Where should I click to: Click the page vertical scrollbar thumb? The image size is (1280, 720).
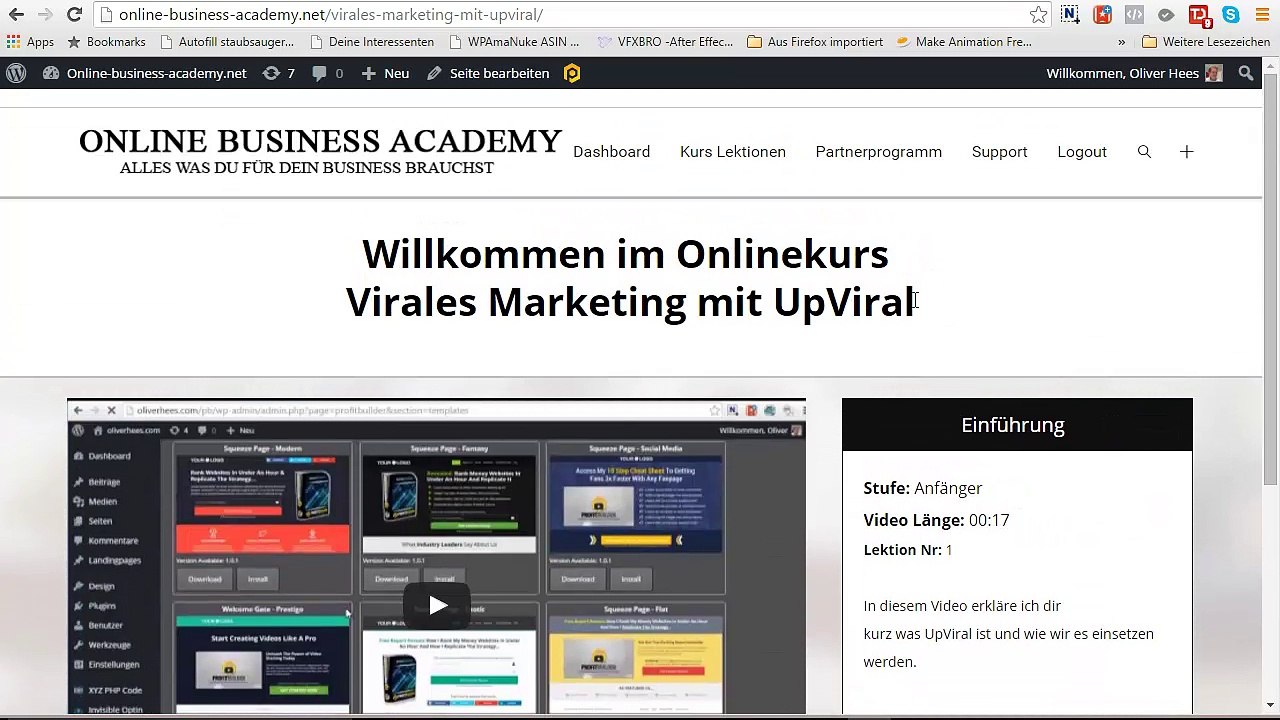point(1271,280)
